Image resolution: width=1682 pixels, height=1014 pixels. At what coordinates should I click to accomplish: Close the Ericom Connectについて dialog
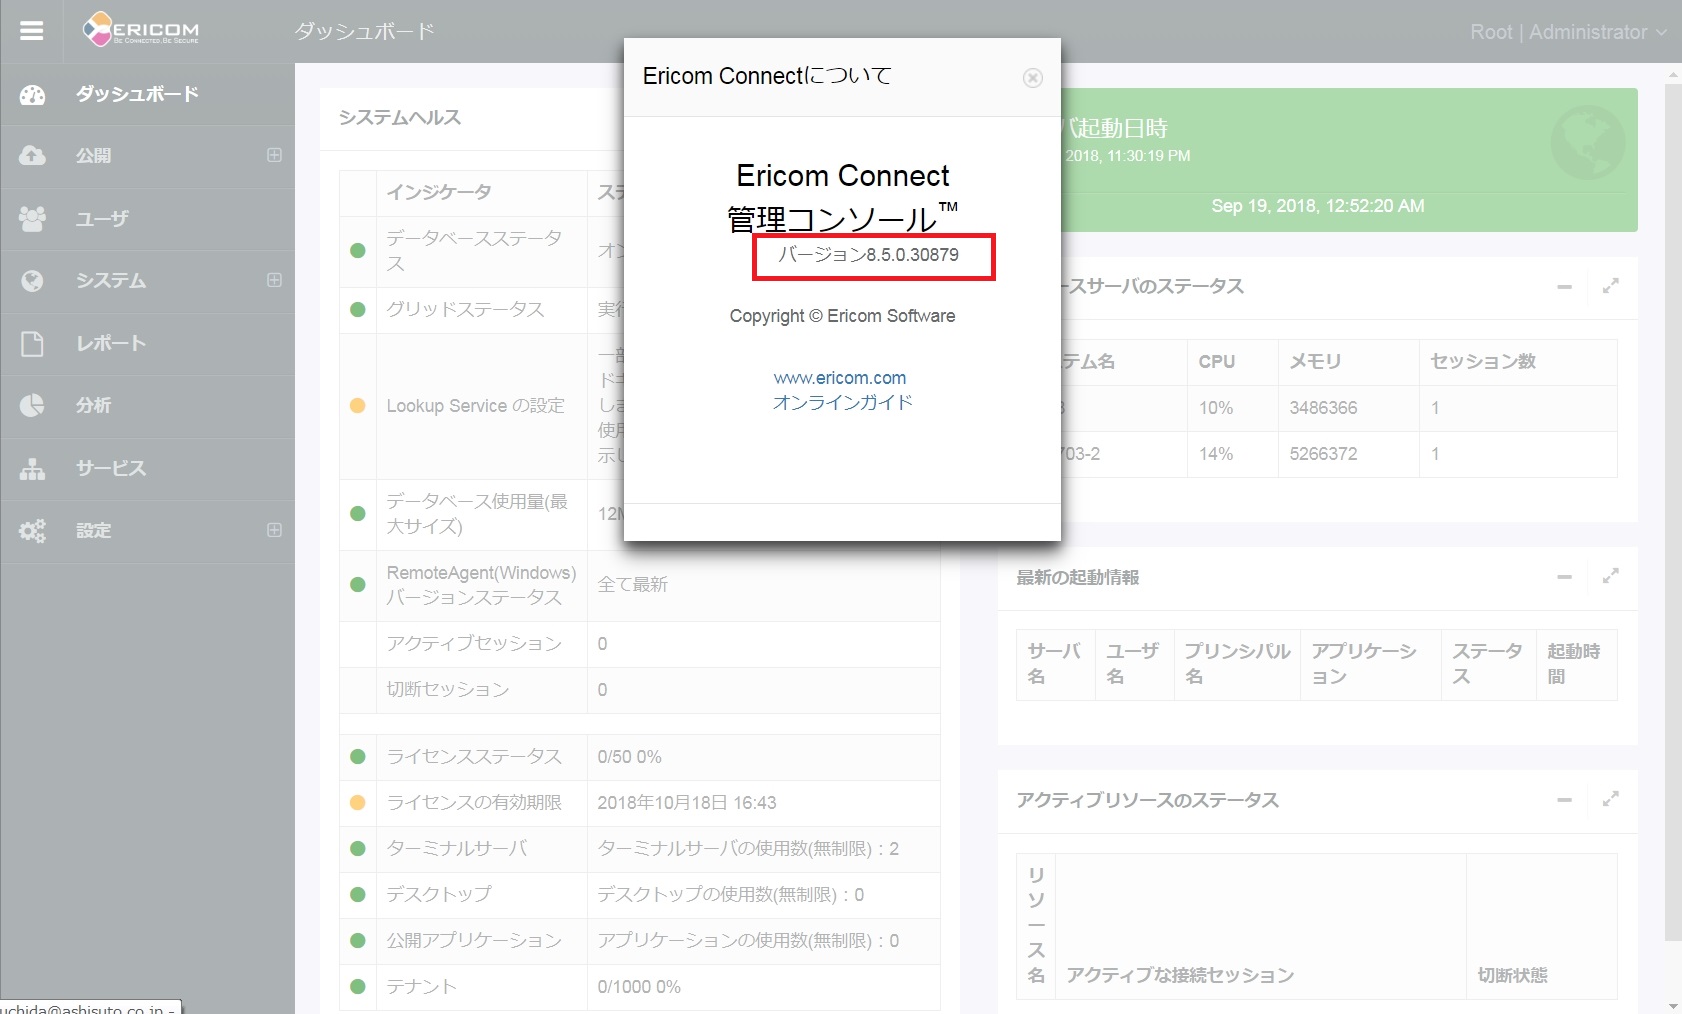tap(1033, 78)
